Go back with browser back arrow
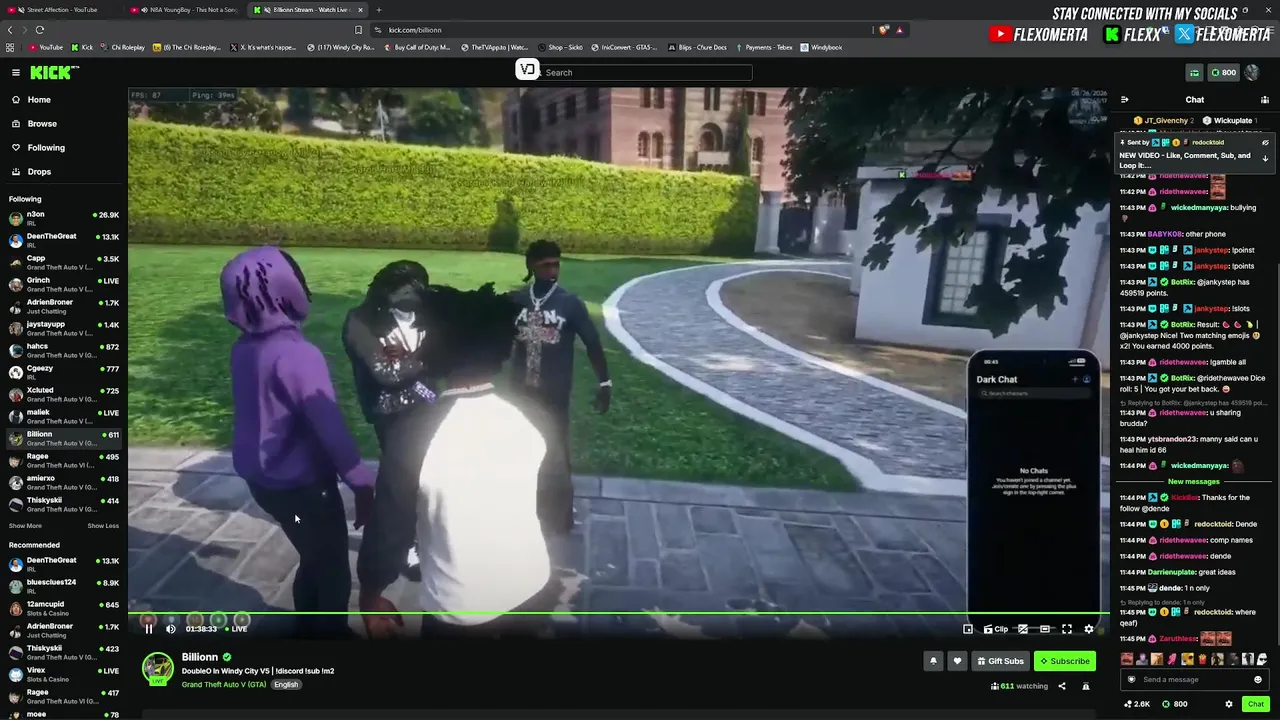The height and width of the screenshot is (720, 1280). (x=10, y=30)
